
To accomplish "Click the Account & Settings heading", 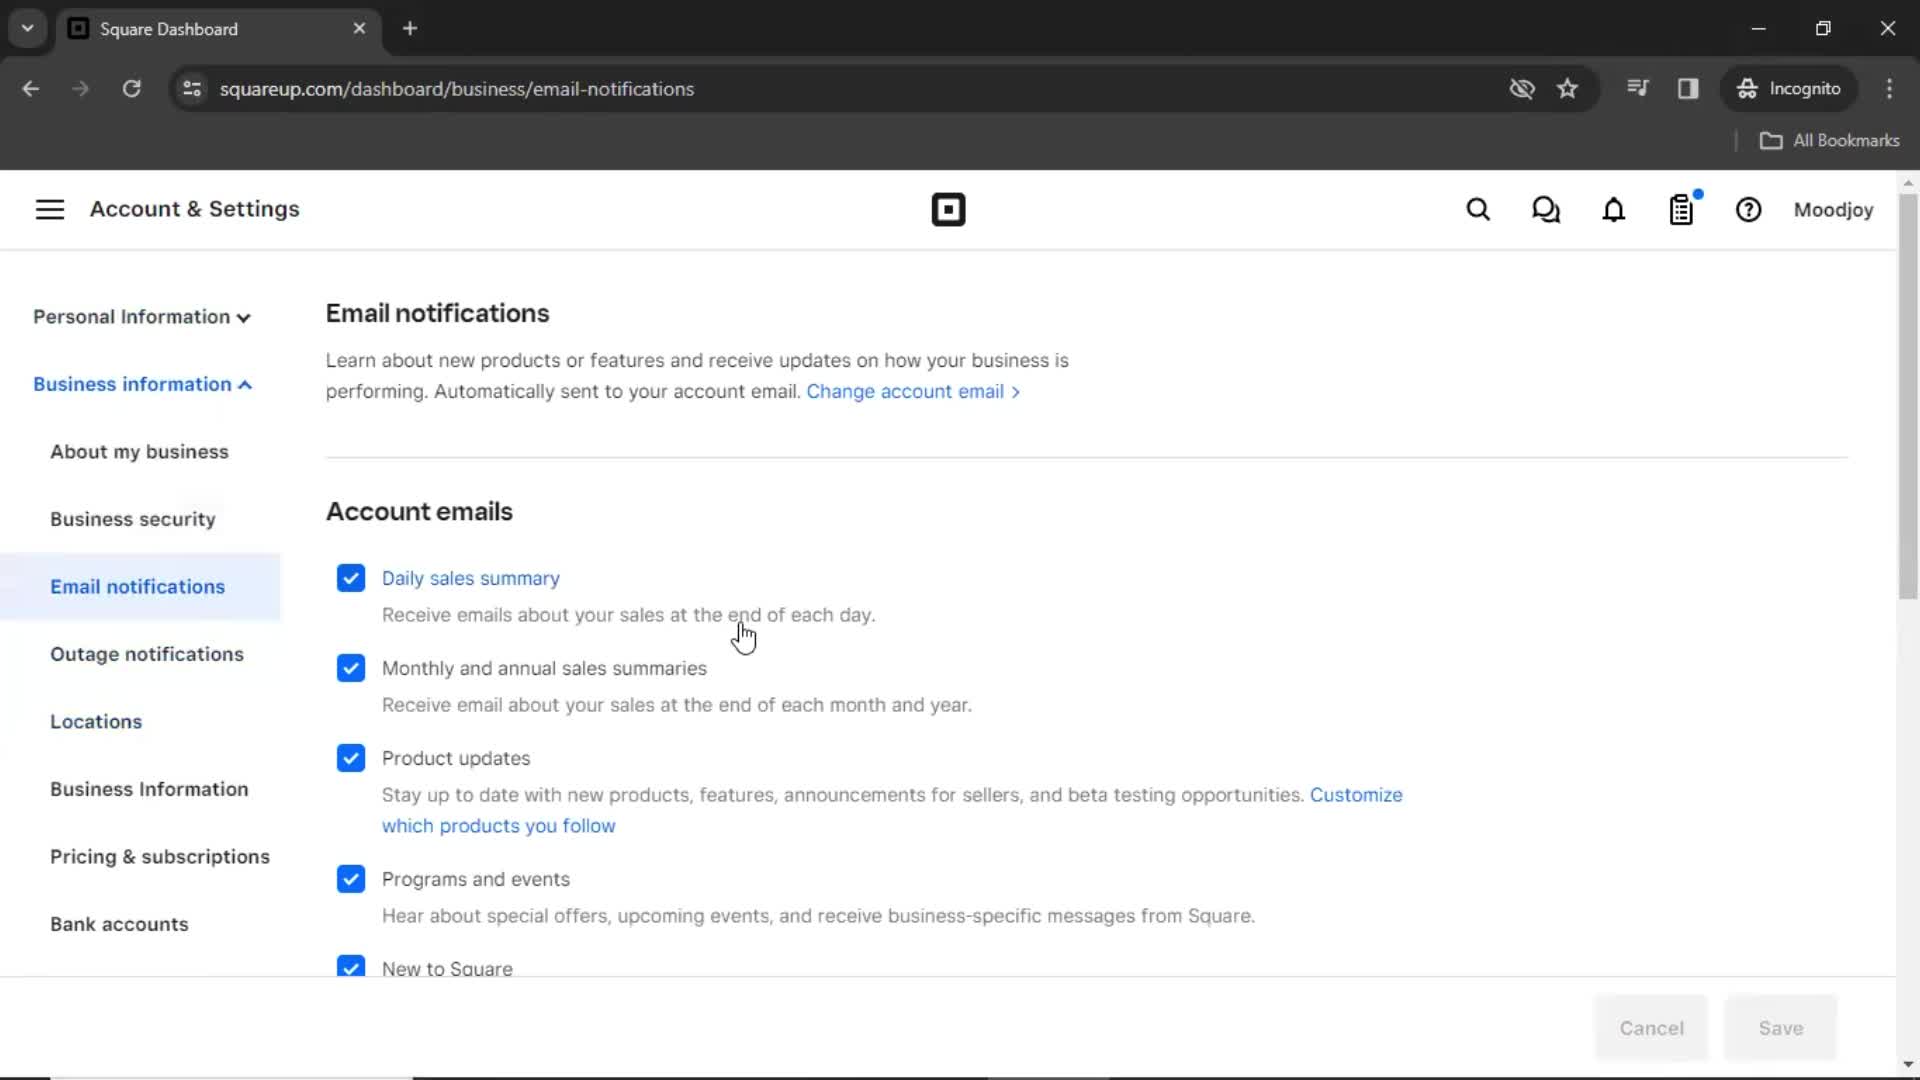I will [195, 209].
